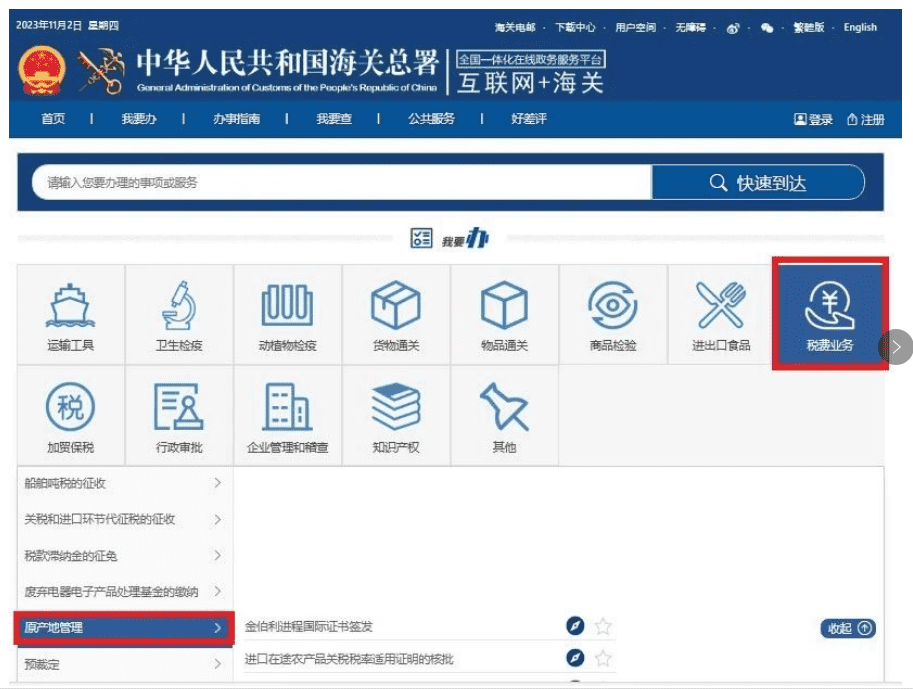Open guide compass icon for 金伯利进程国际证书签发
The height and width of the screenshot is (689, 913).
point(575,626)
